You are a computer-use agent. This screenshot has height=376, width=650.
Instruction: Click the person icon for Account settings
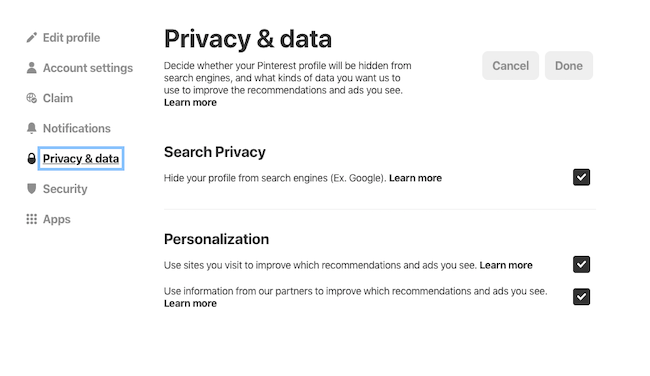[32, 68]
